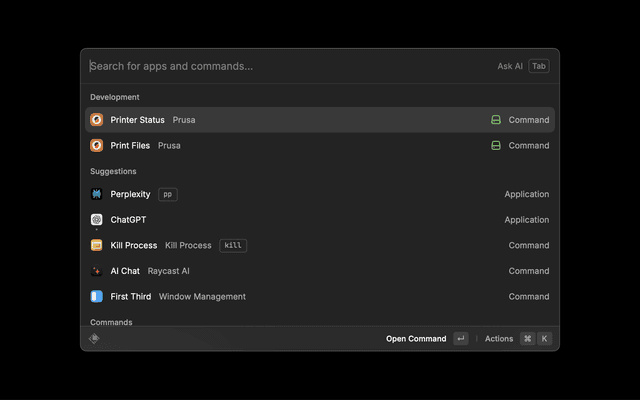
Task: Click the 'pp' alias tag next to Perplexity
Action: click(x=168, y=194)
